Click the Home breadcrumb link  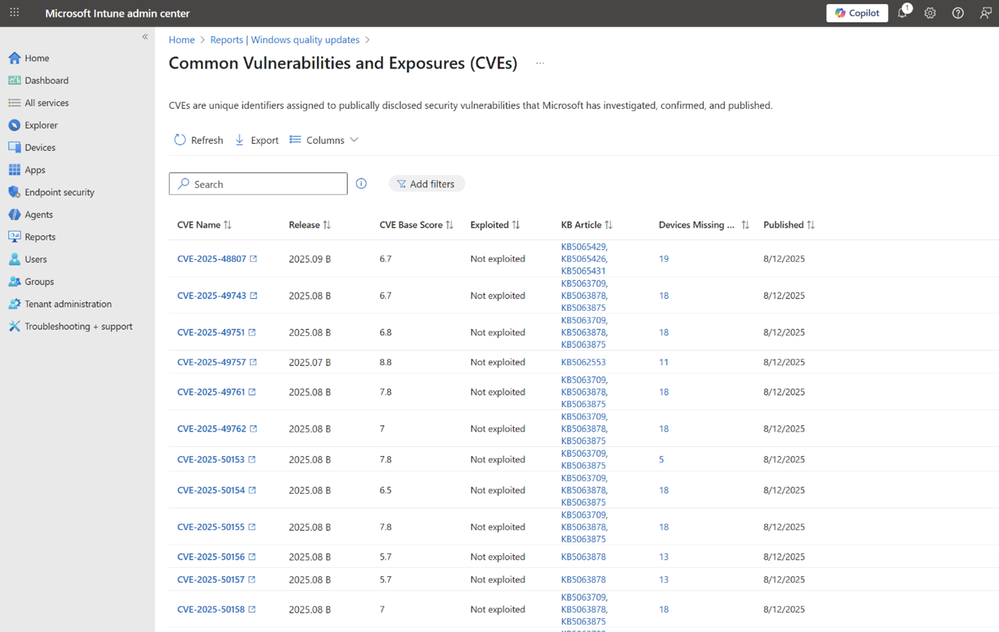[x=182, y=40]
